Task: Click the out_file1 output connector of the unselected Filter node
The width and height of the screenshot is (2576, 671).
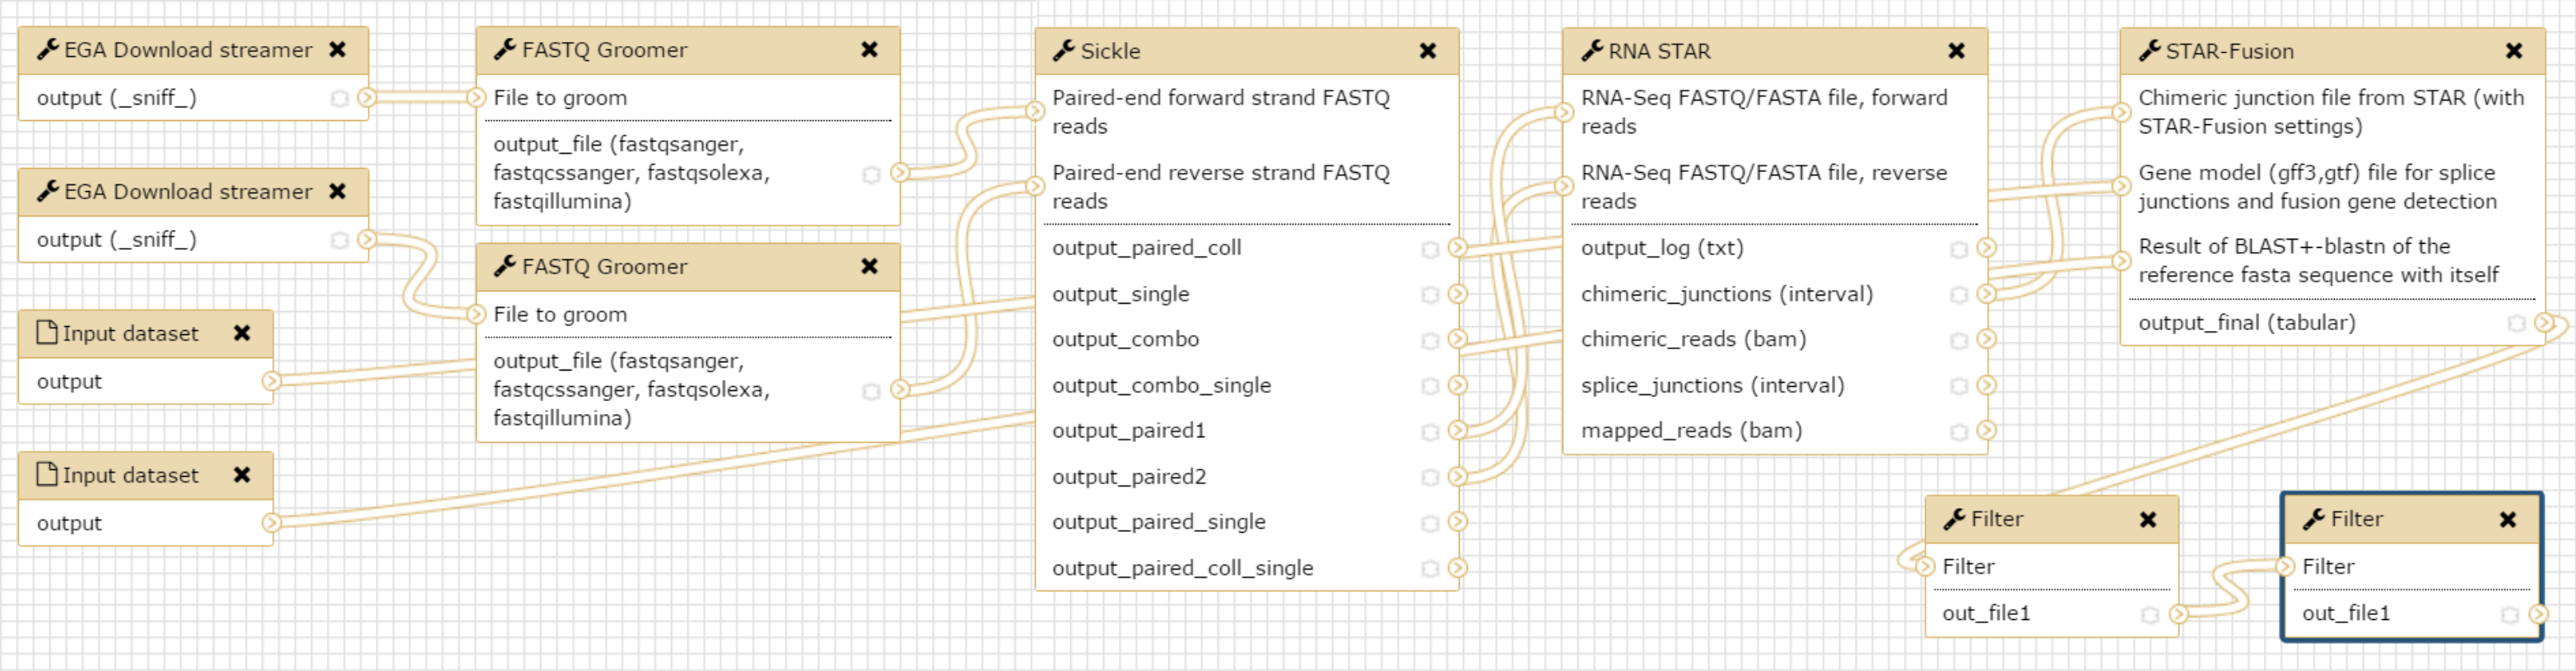Action: [x=2178, y=614]
